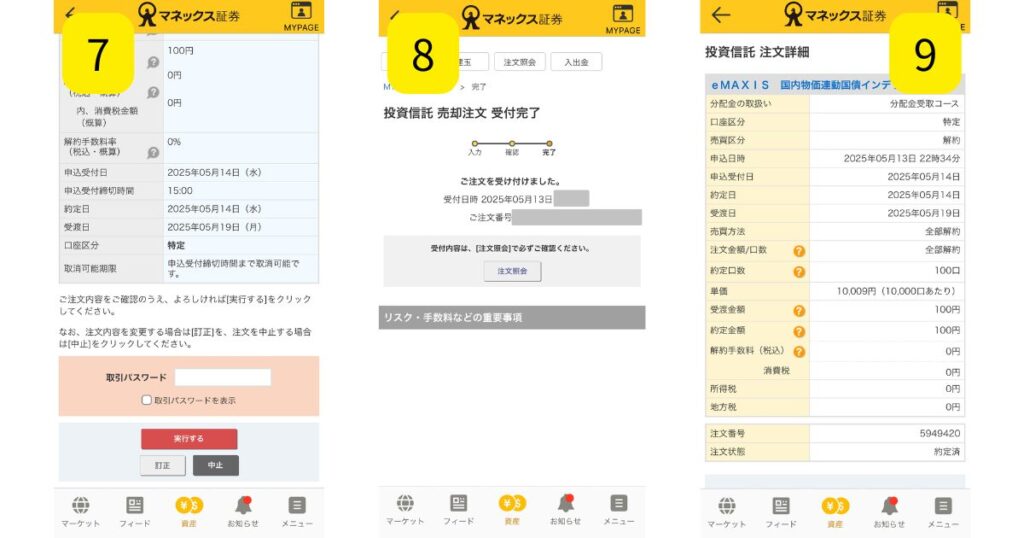Select 2025年05月13日 22時34分 application time

click(902, 159)
